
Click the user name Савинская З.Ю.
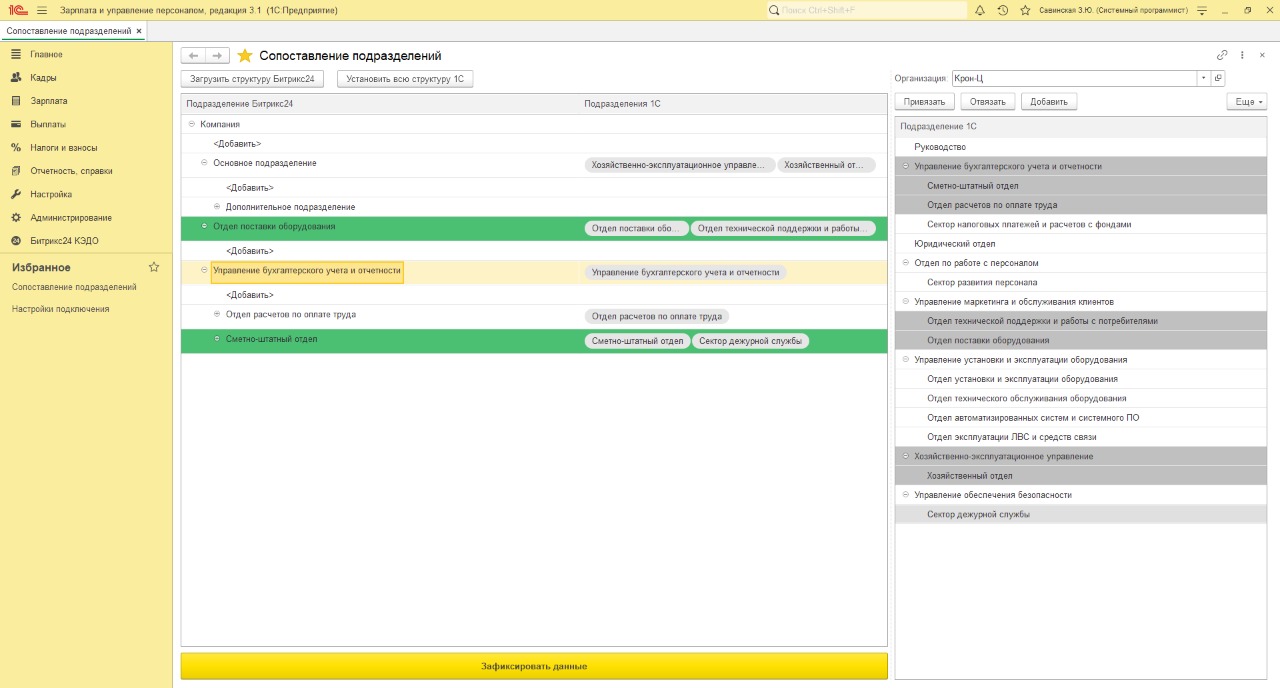point(1114,10)
